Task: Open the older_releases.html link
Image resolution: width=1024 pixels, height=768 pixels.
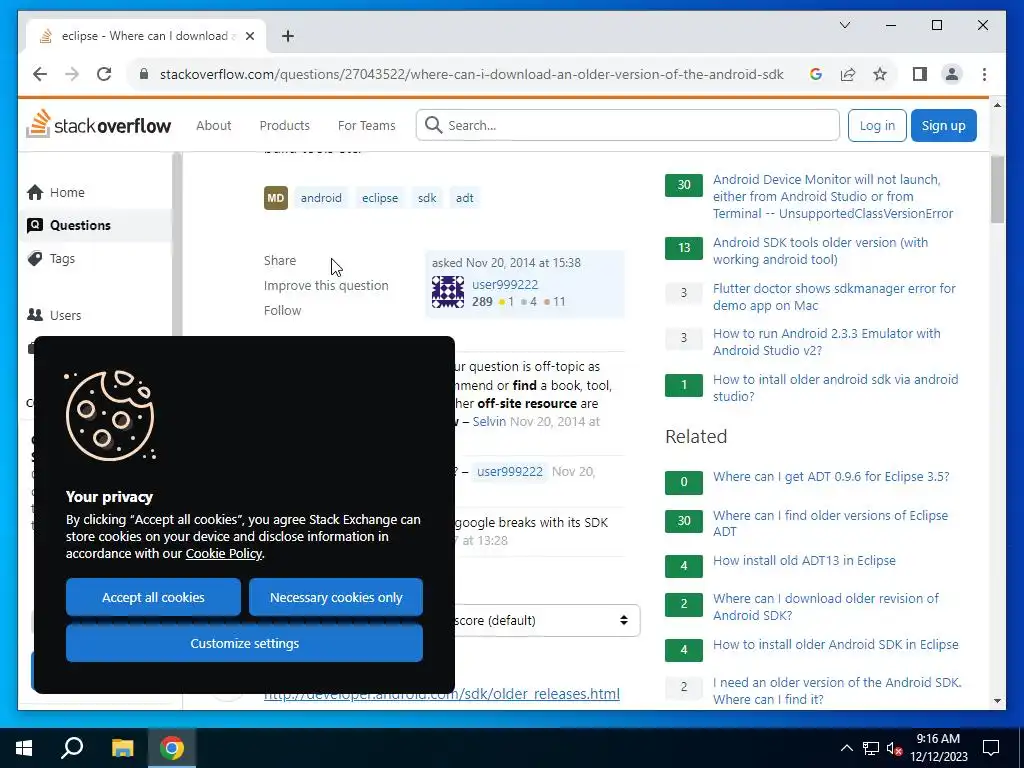Action: coord(441,694)
